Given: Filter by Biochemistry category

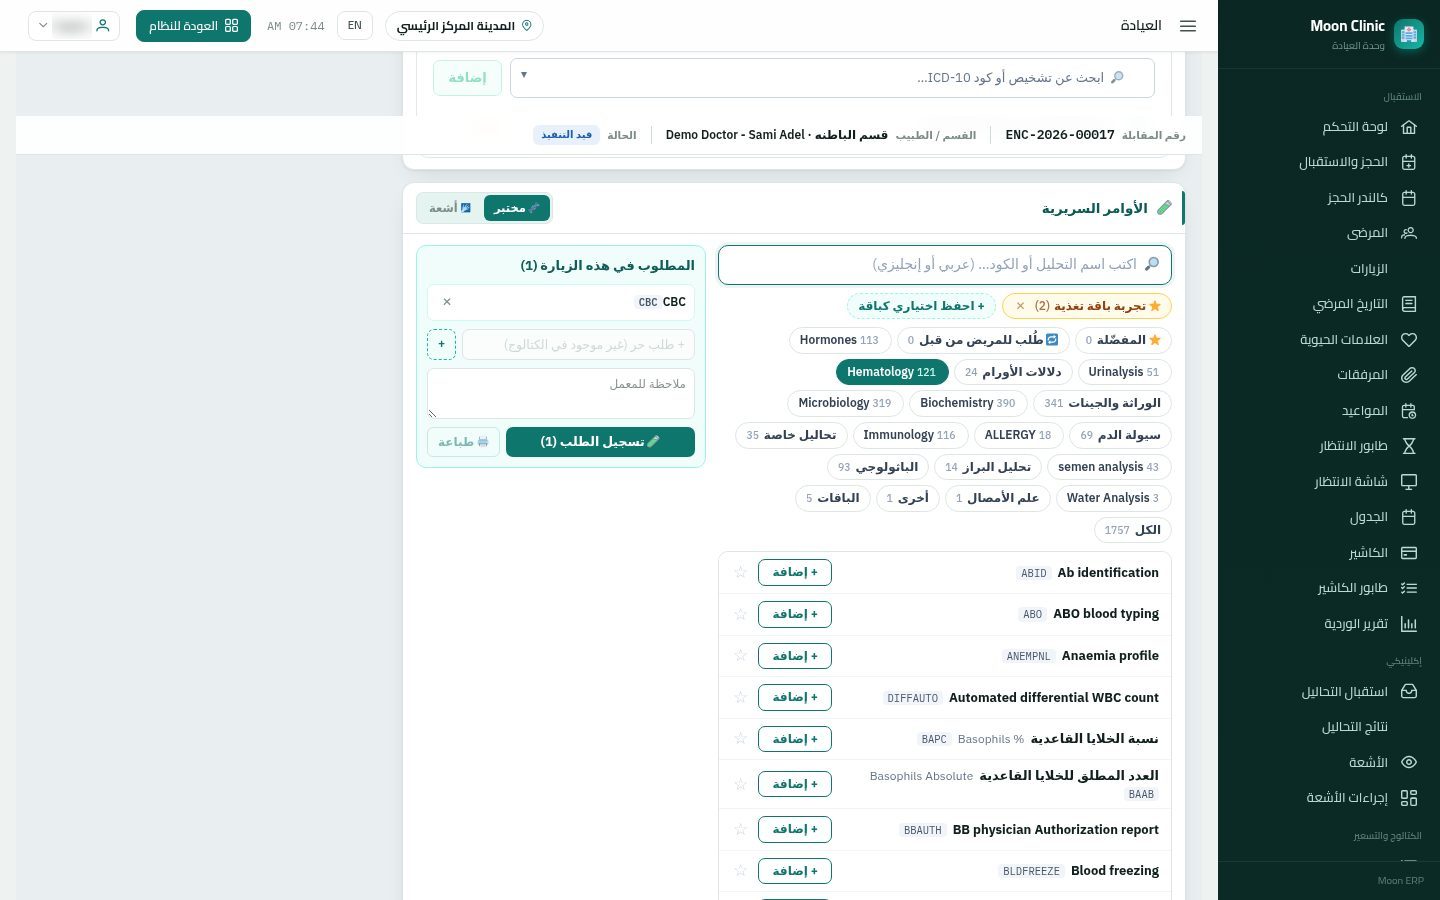Looking at the screenshot, I should 967,403.
